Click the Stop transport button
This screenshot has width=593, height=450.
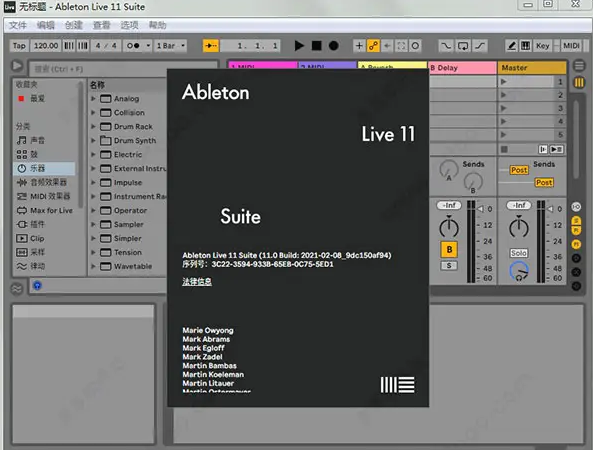[x=316, y=46]
